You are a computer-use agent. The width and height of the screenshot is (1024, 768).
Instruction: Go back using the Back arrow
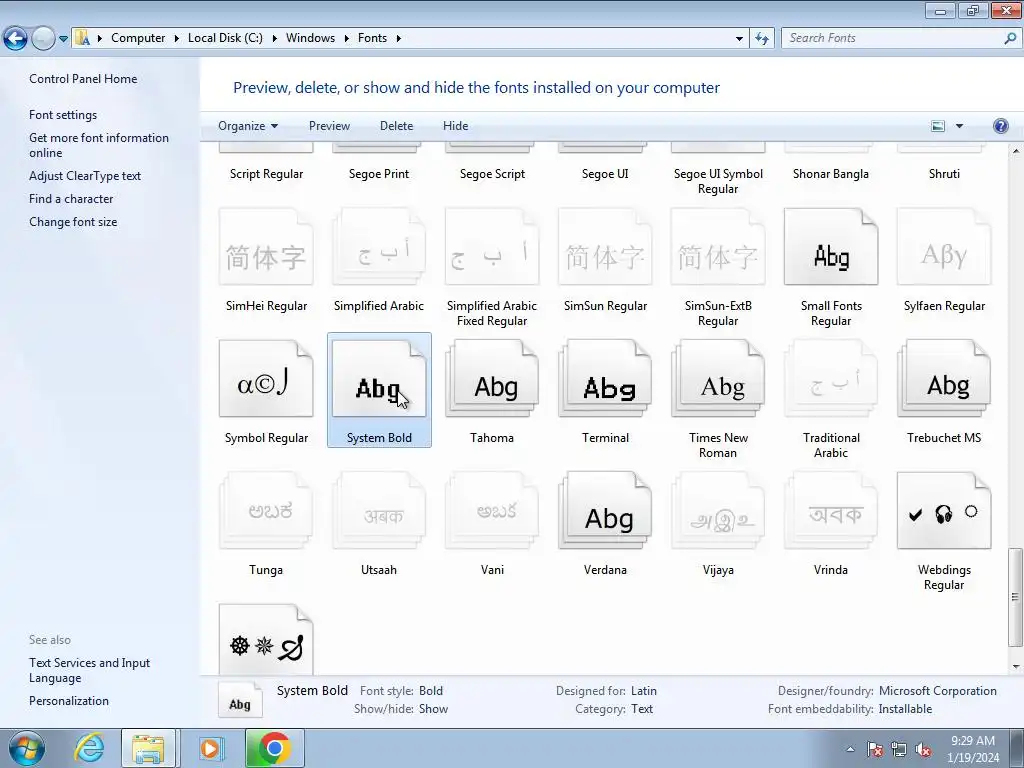coord(15,39)
